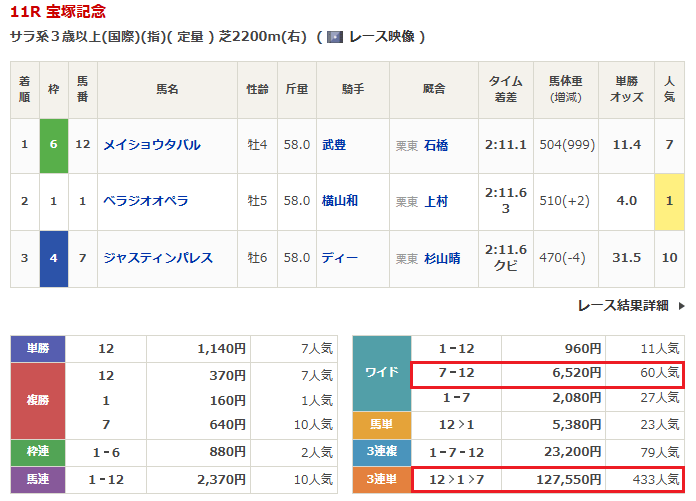Image resolution: width=696 pixels, height=501 pixels.
Task: Select jockey ディー link
Action: pos(339,258)
